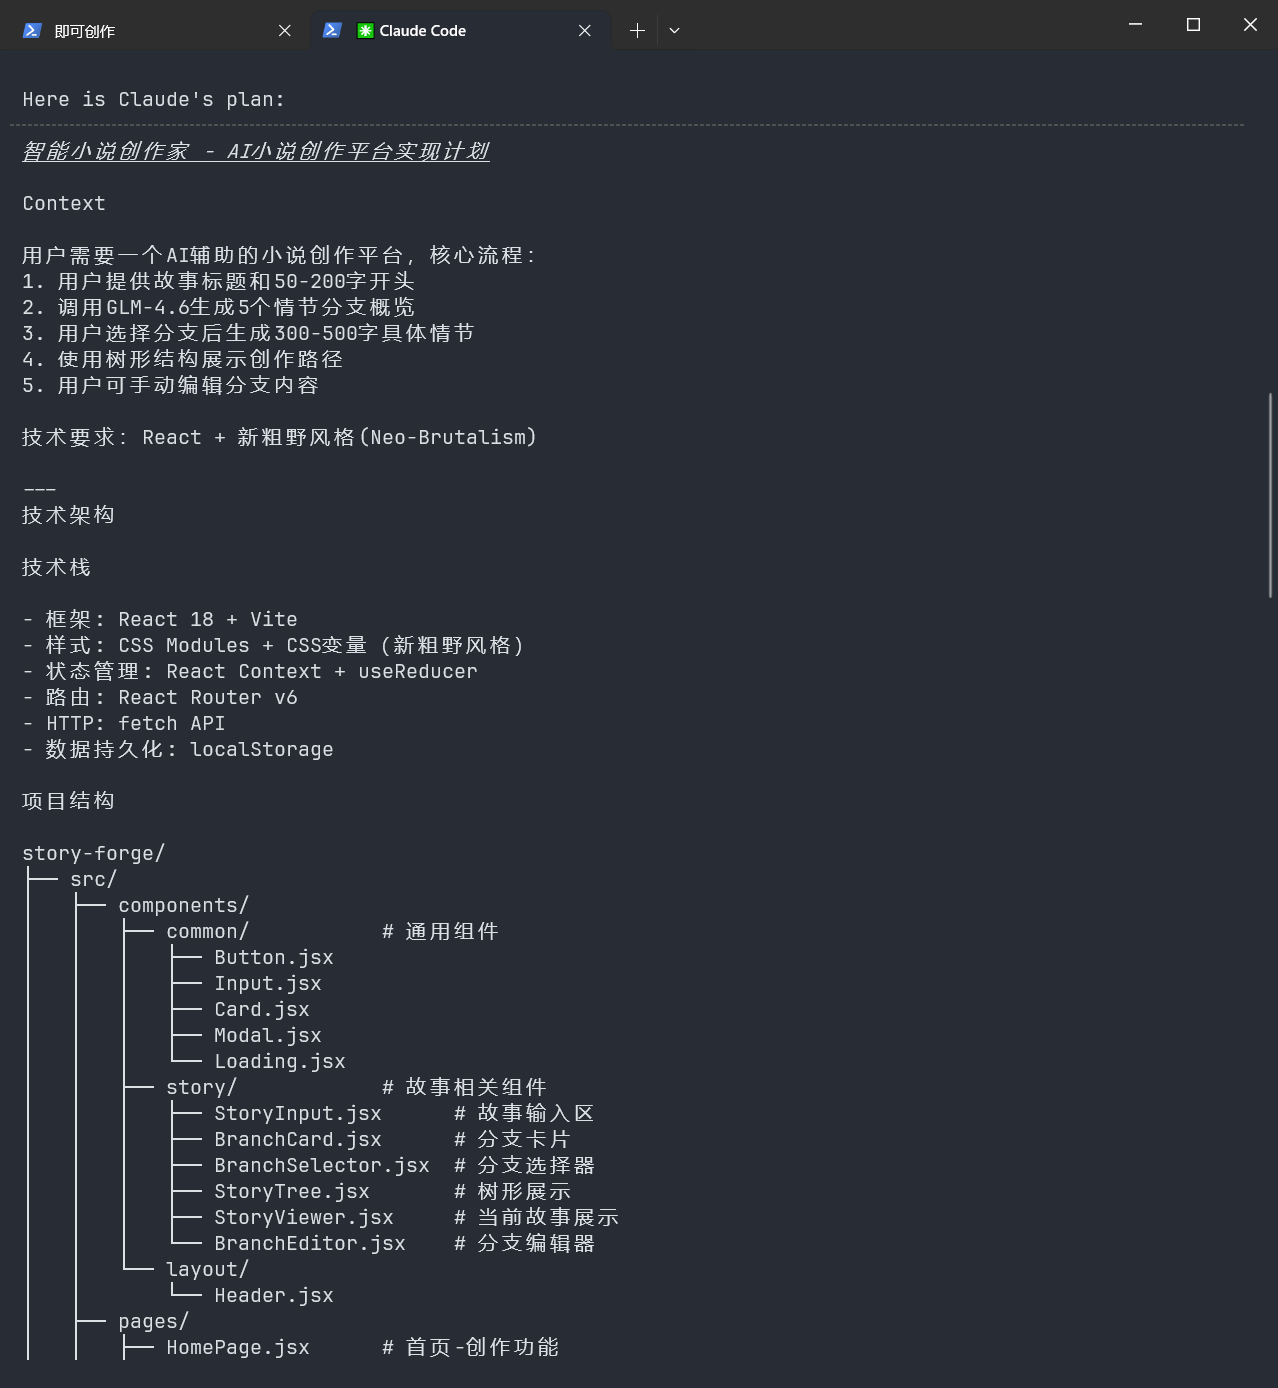Screen dimensions: 1278x1388
Task: Select HomePage.jsx under pages/
Action: point(238,1347)
